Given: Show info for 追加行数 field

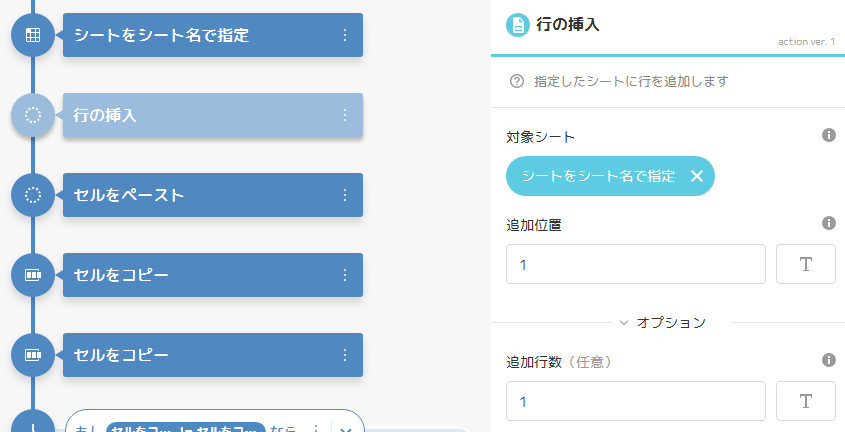Looking at the screenshot, I should [828, 361].
